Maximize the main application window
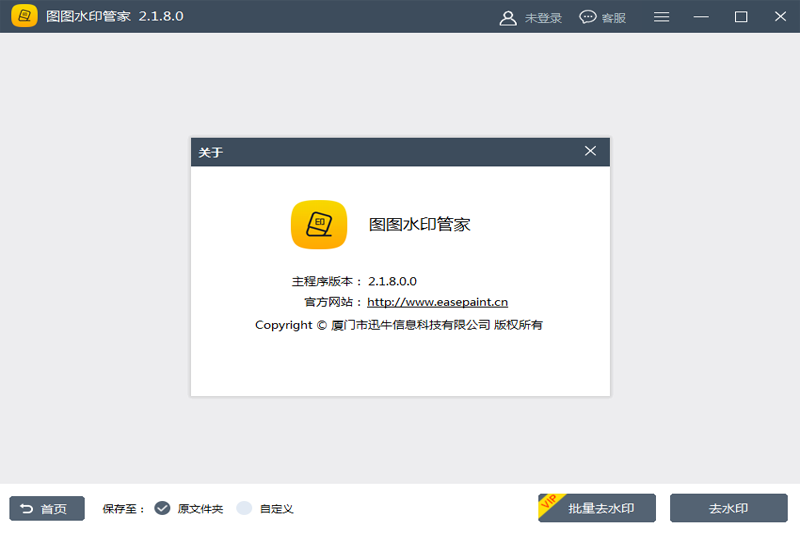This screenshot has width=800, height=533. click(741, 17)
